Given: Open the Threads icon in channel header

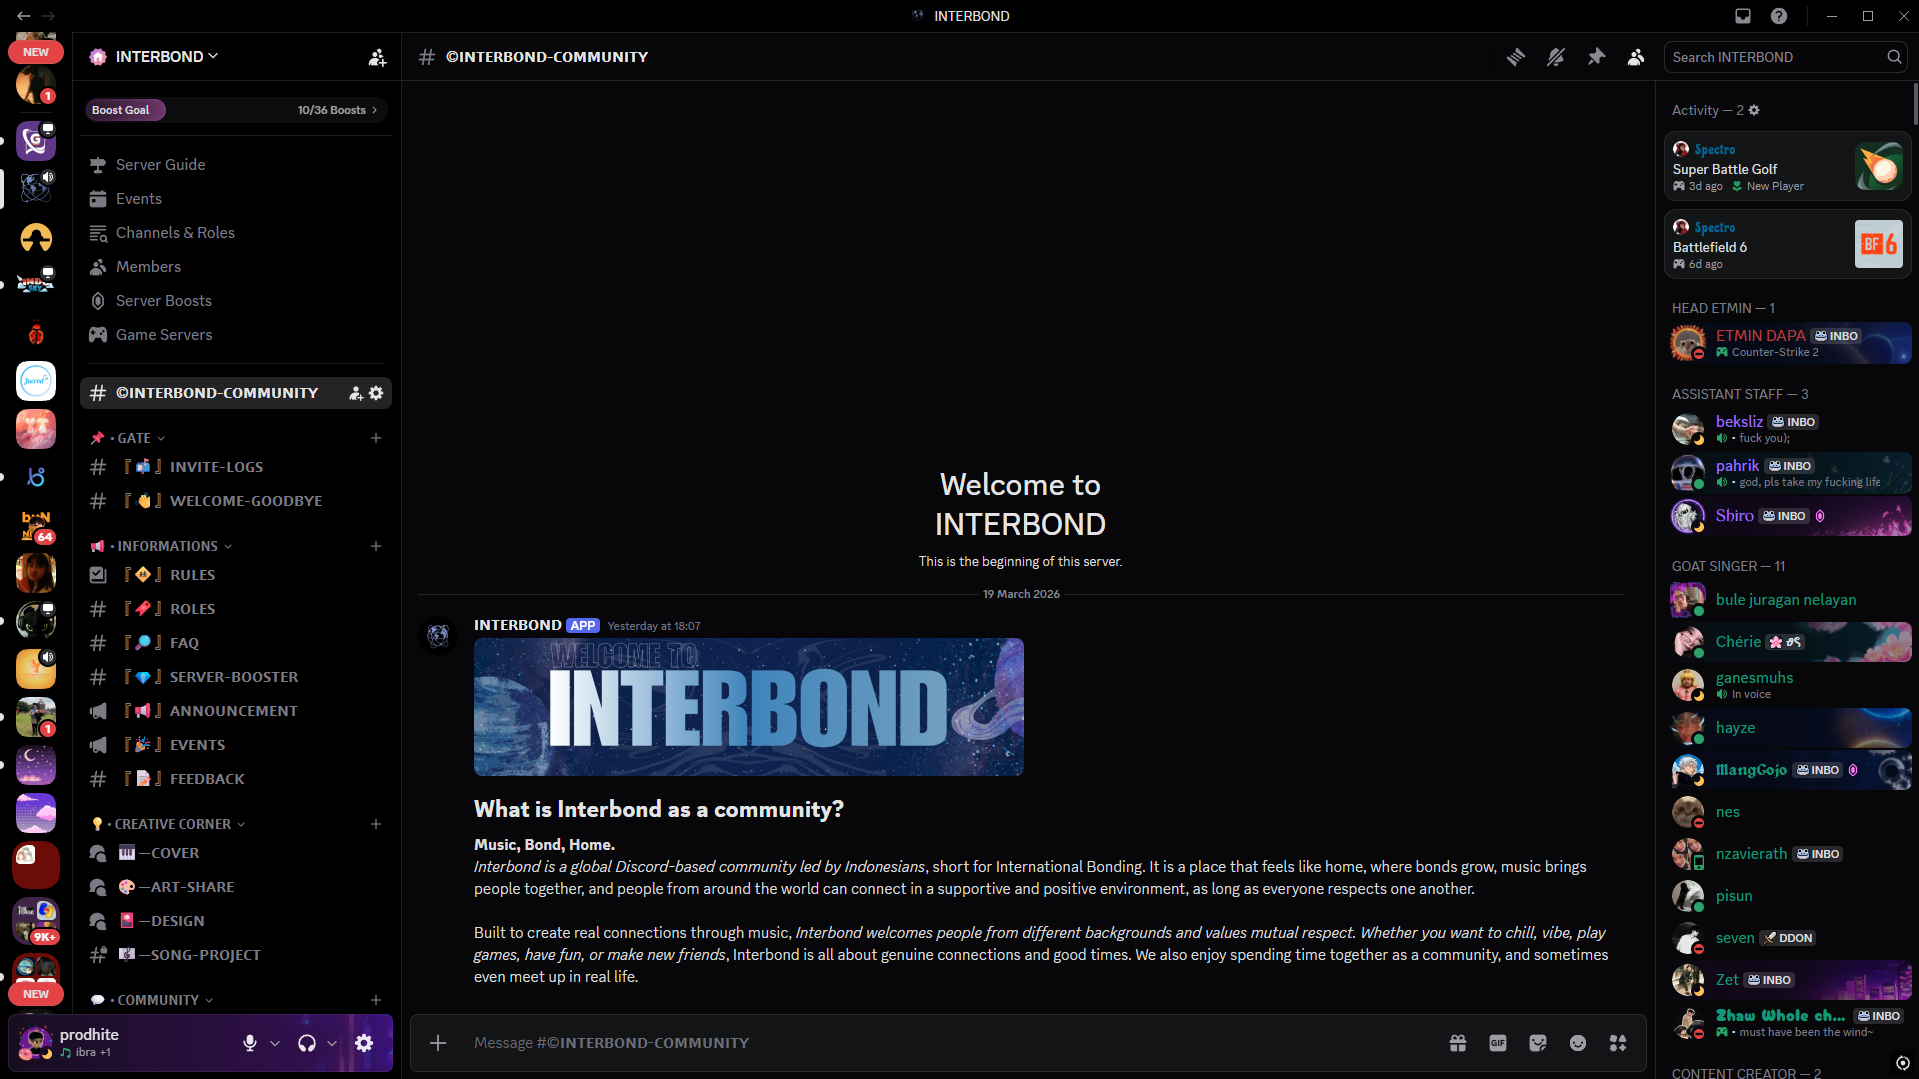Looking at the screenshot, I should click(x=1516, y=57).
